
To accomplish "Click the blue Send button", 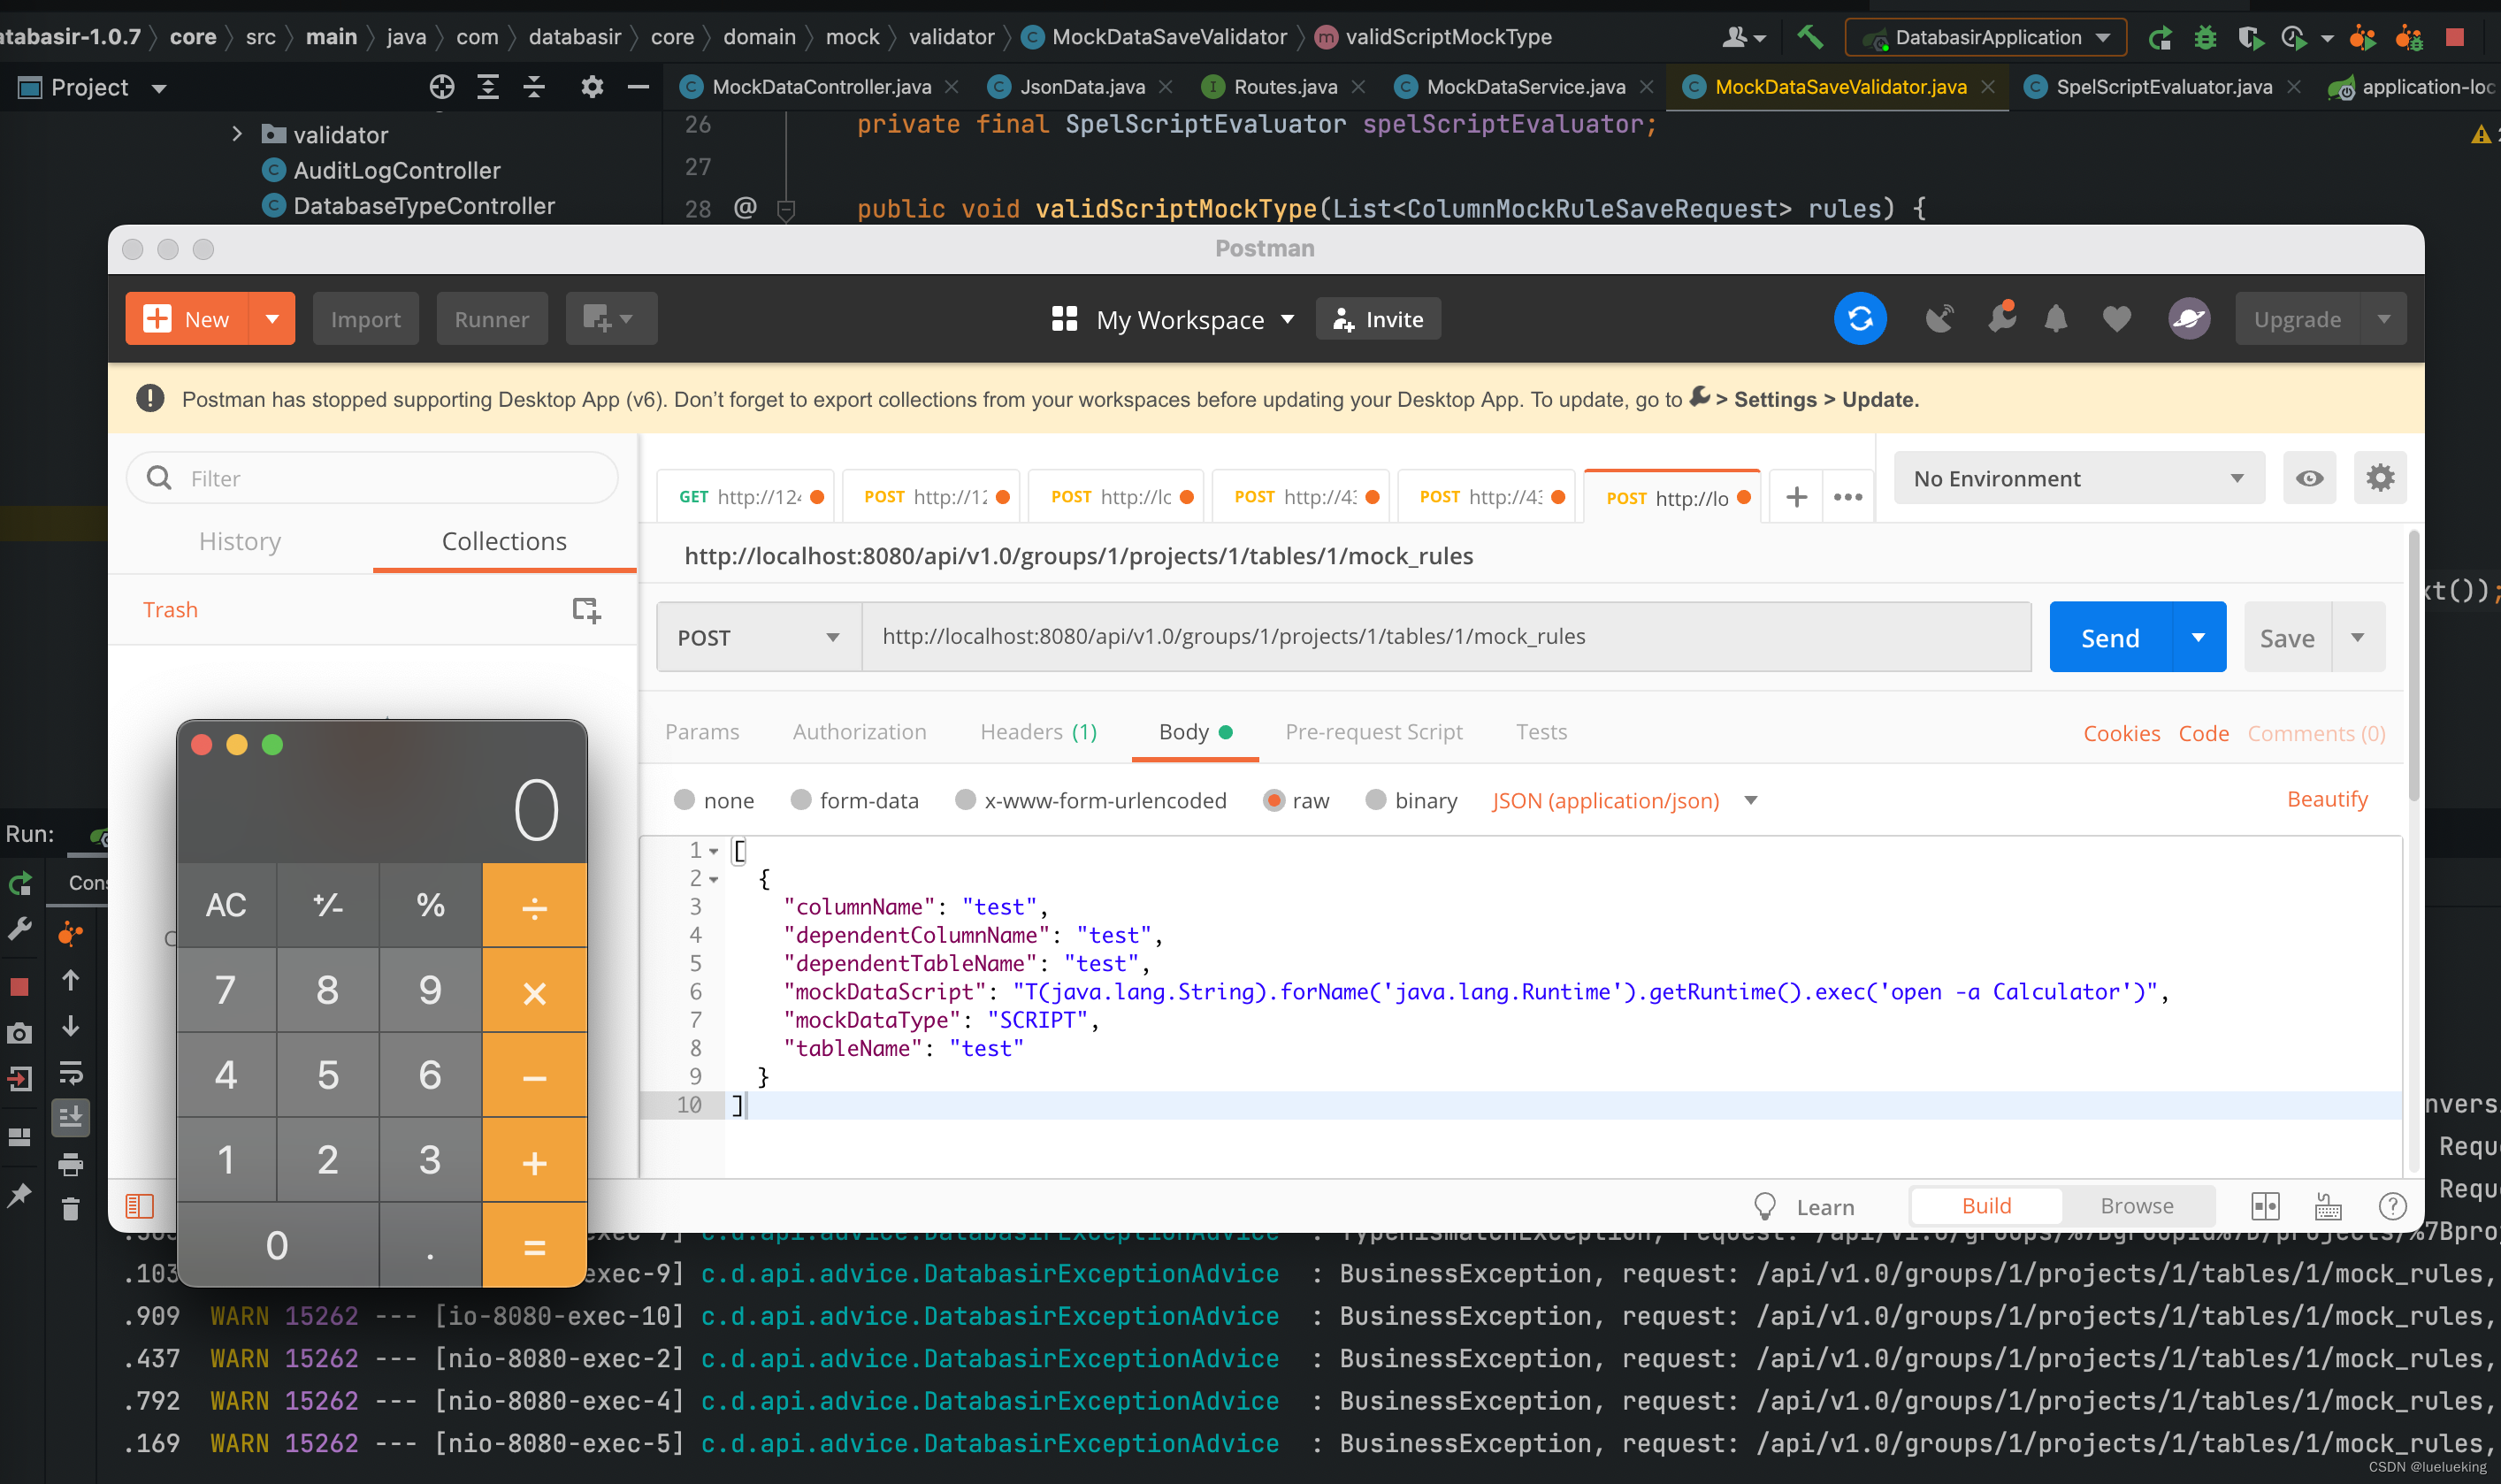I will 2109,637.
